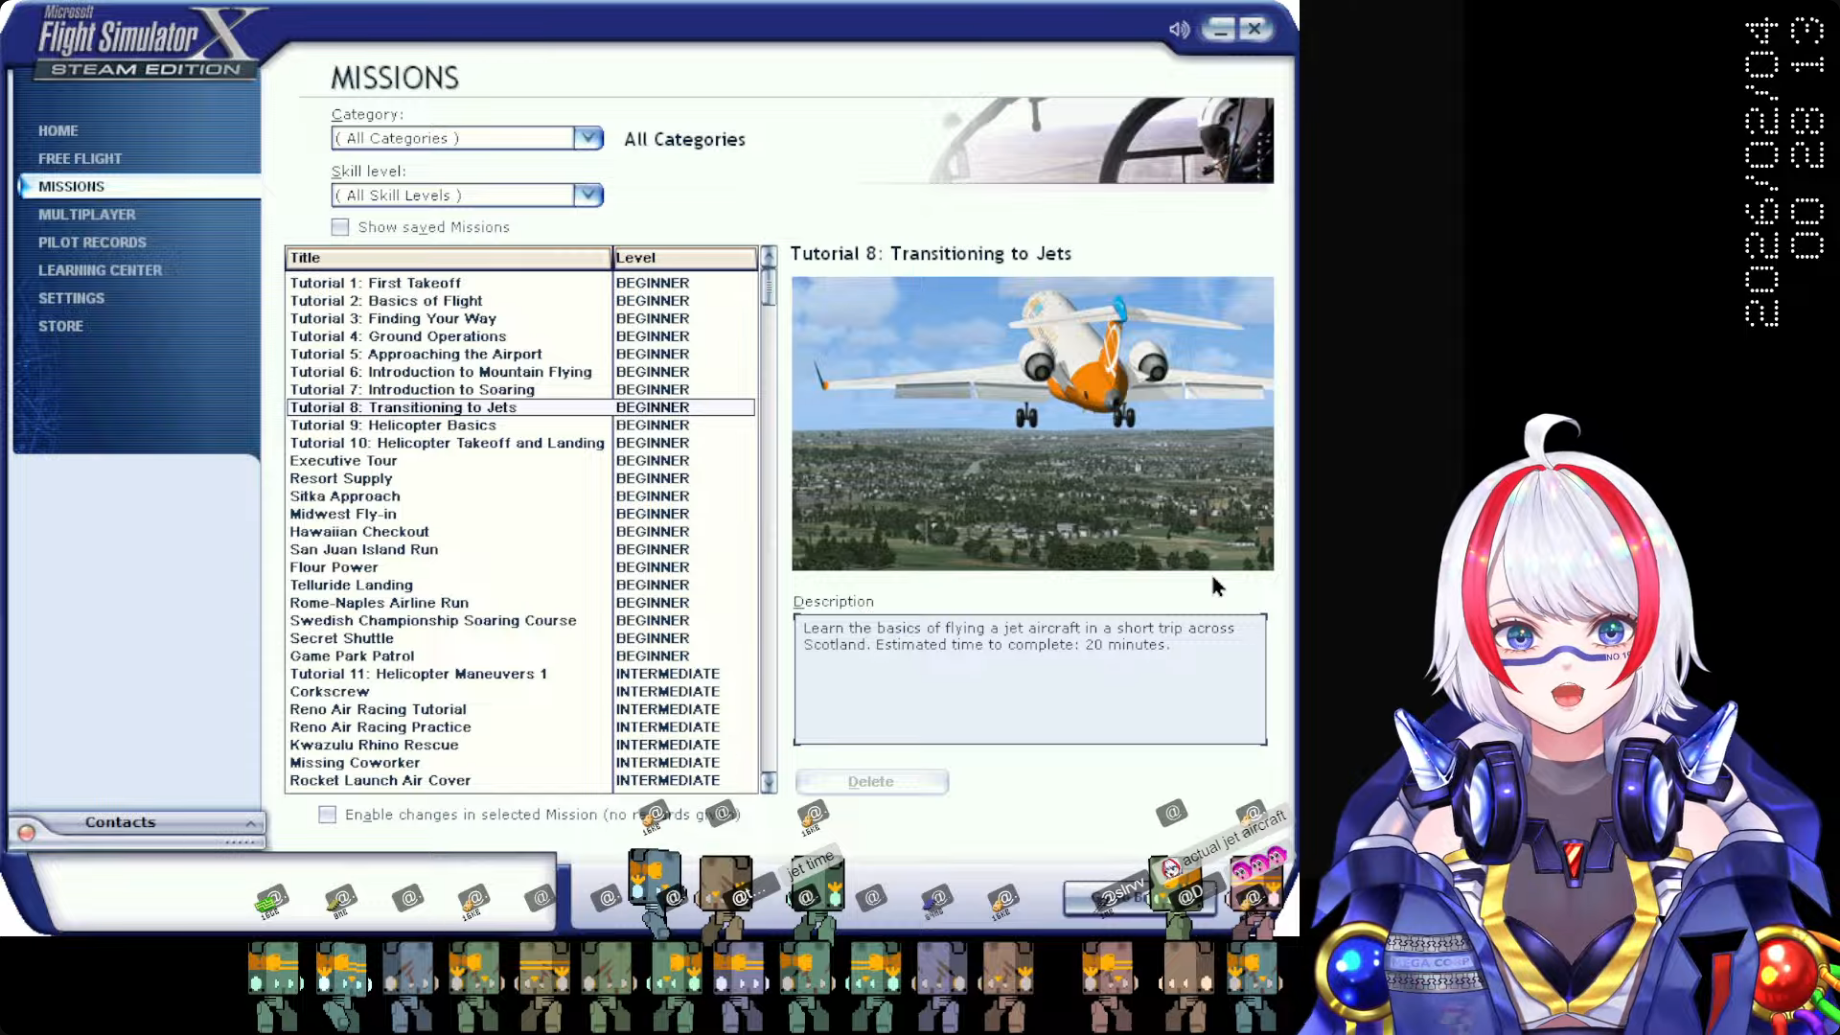
Task: Select Swedish Championship Soaring Course
Action: click(x=521, y=621)
